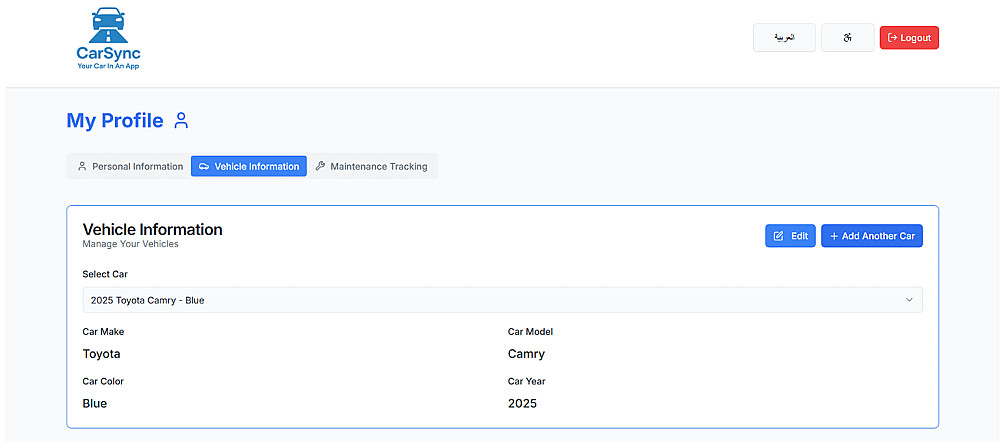Click the Vehicle Information section heading
This screenshot has width=1000, height=442.
click(152, 230)
